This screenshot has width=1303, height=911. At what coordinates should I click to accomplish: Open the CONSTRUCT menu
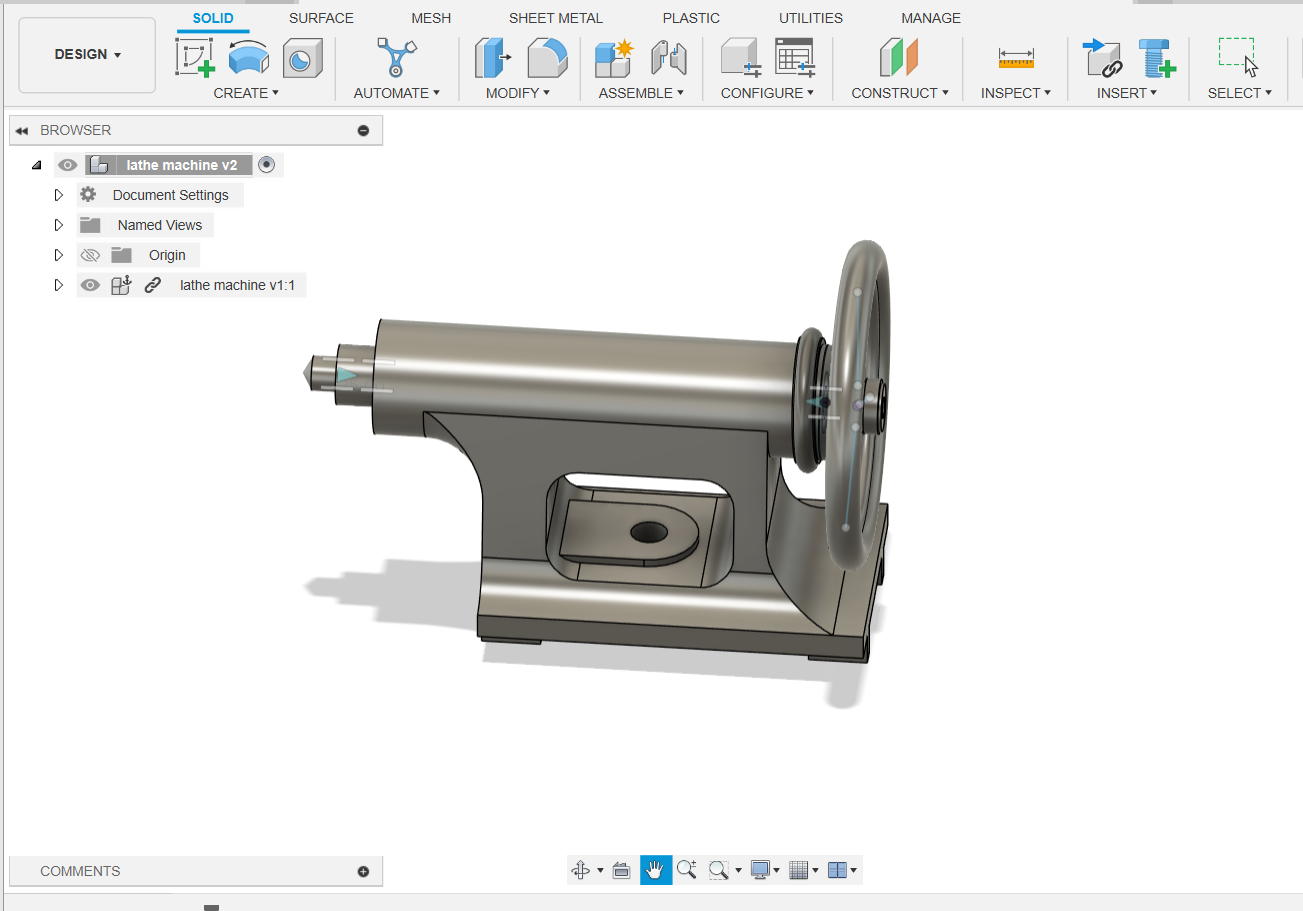click(x=899, y=93)
